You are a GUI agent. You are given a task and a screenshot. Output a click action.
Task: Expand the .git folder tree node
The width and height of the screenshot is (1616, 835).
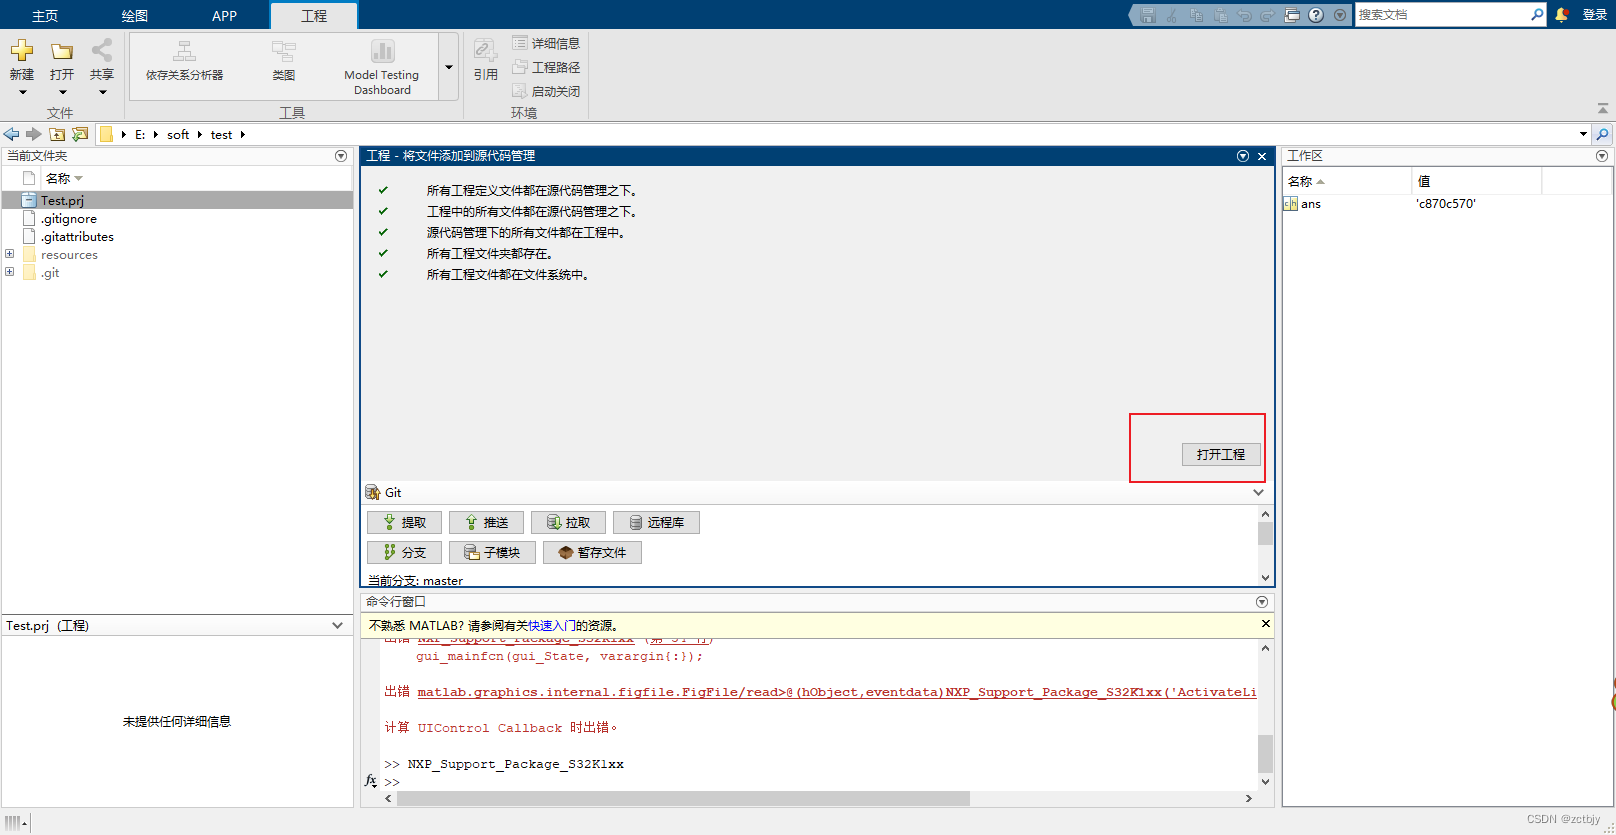10,272
